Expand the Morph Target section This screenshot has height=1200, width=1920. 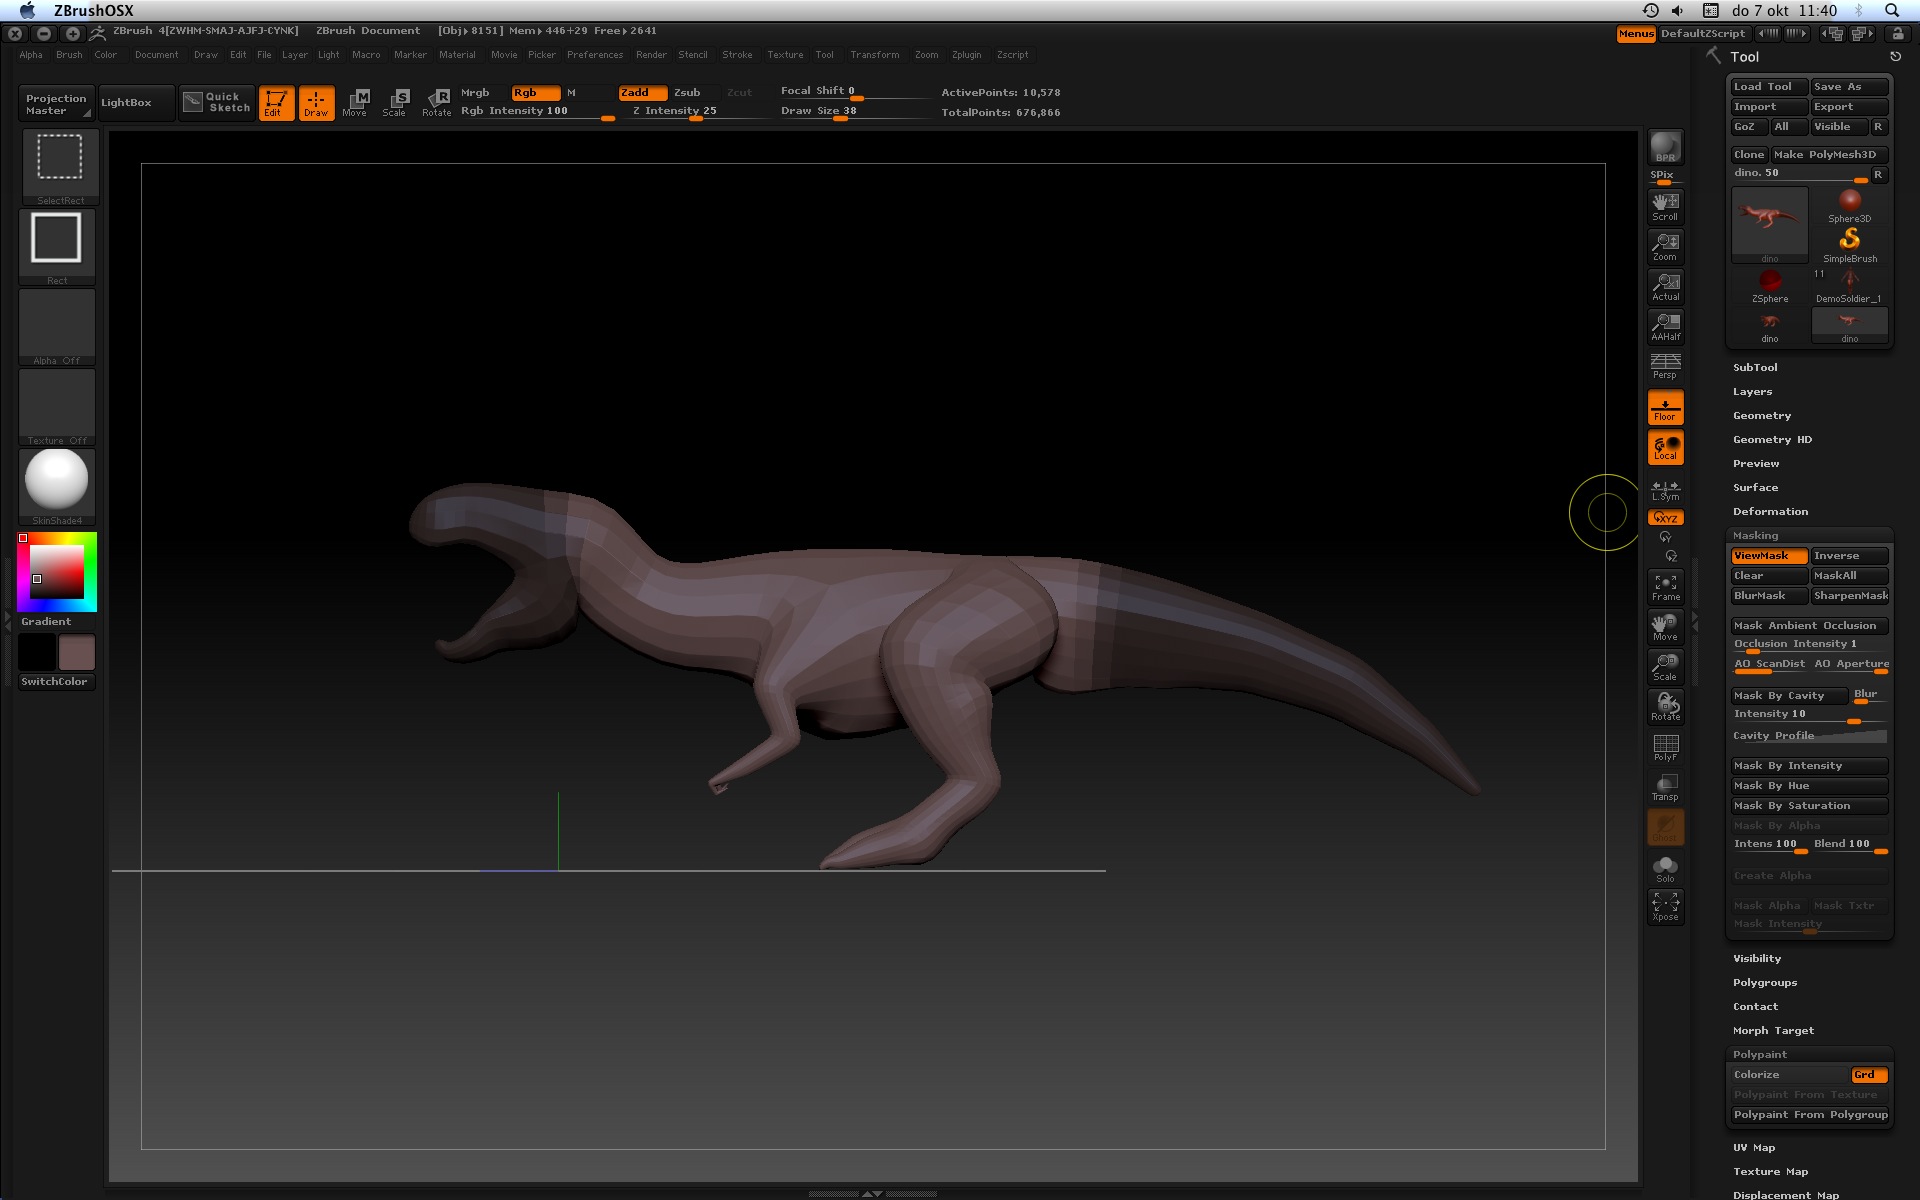pos(1773,1030)
